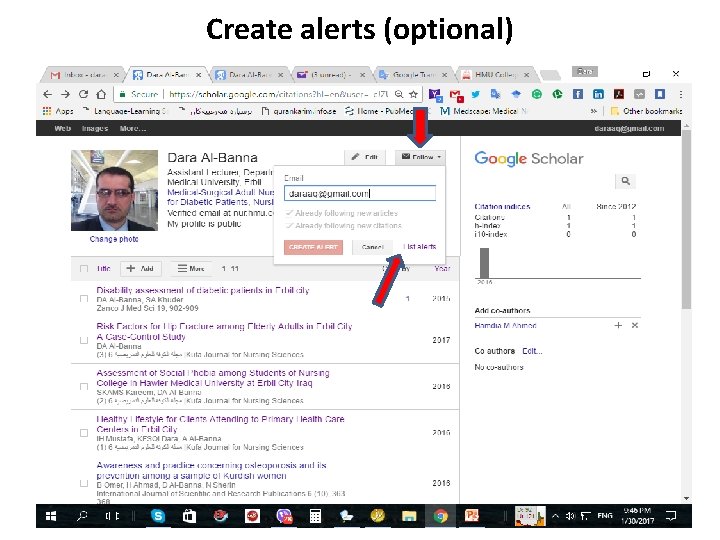Open the Follow dropdown button

pos(420,157)
